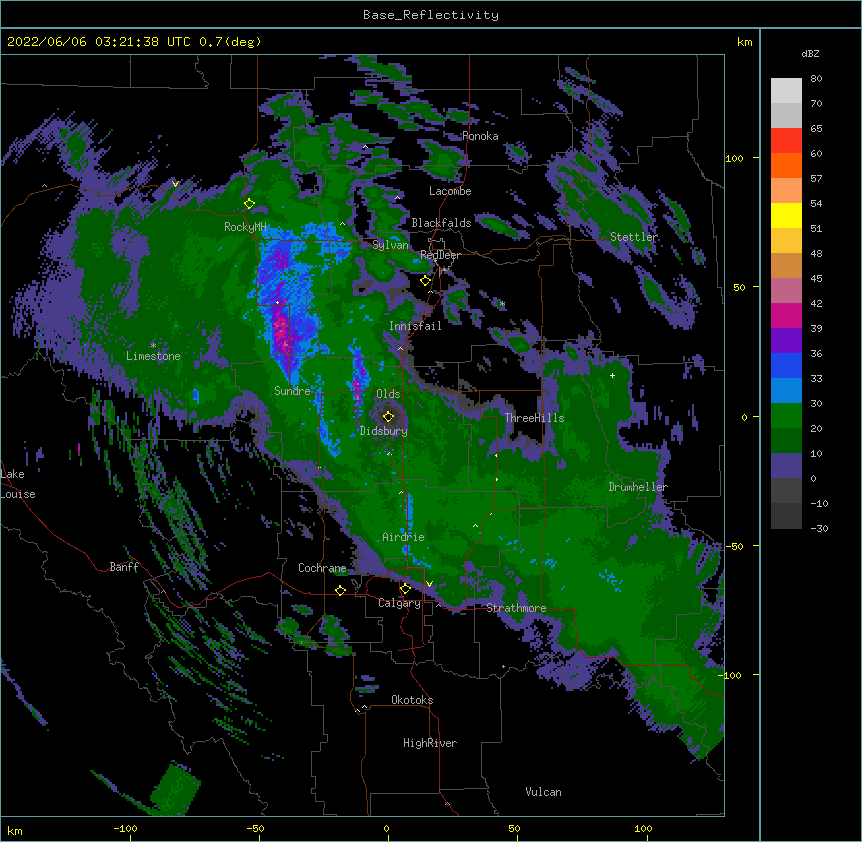Click the Okotoks label
This screenshot has height=842, width=862.
coord(412,700)
